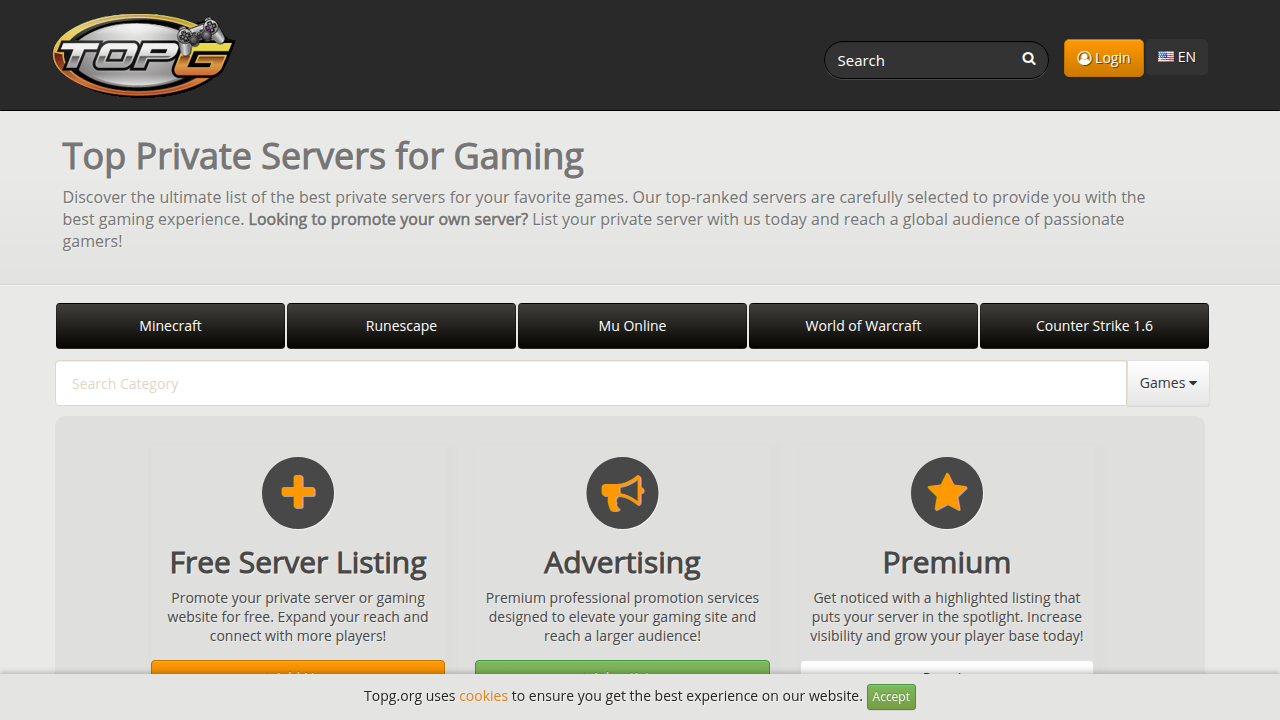Click into the Search Category field
1280x720 pixels.
(x=591, y=383)
